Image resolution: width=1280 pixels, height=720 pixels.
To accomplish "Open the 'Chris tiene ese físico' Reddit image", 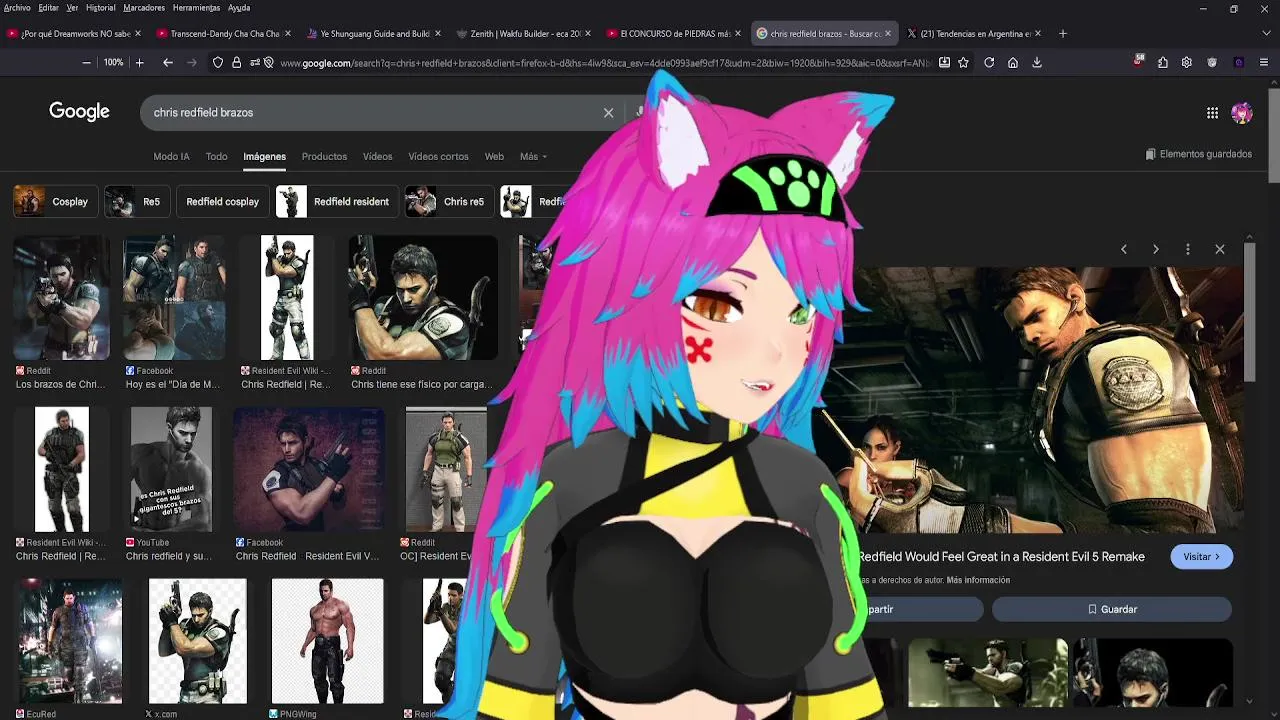I will tap(423, 298).
